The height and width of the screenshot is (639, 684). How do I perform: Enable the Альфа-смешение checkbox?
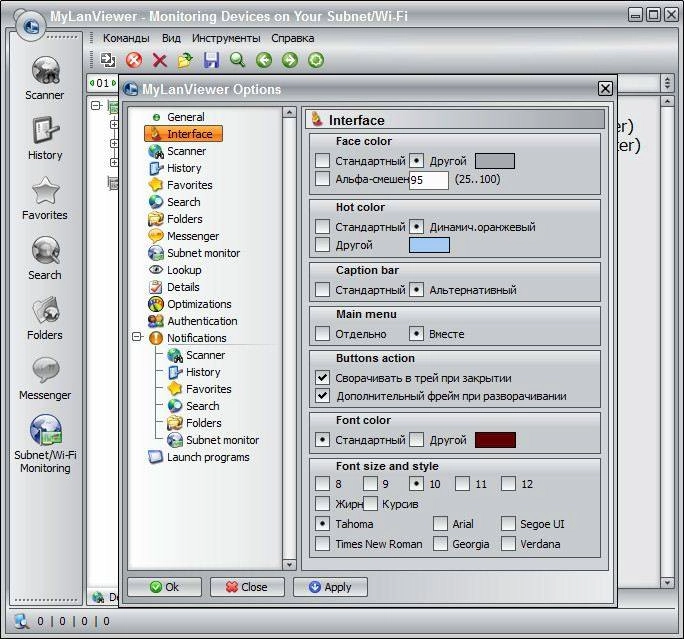tap(322, 178)
